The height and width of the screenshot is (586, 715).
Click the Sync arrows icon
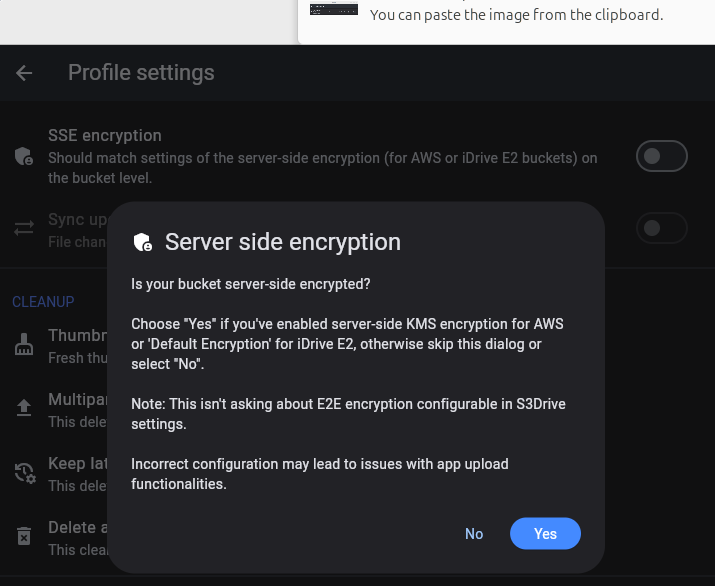tap(24, 228)
